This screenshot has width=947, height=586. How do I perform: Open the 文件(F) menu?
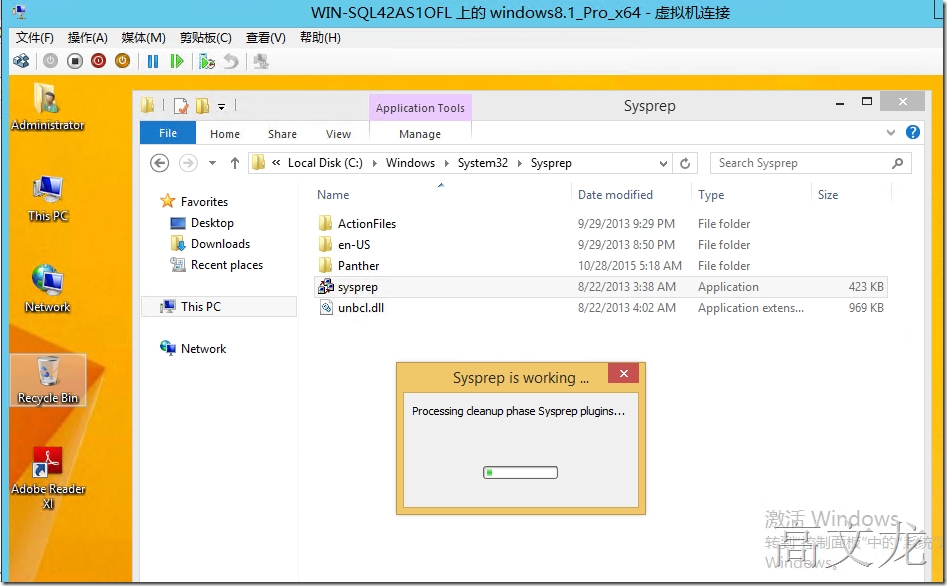coord(34,37)
